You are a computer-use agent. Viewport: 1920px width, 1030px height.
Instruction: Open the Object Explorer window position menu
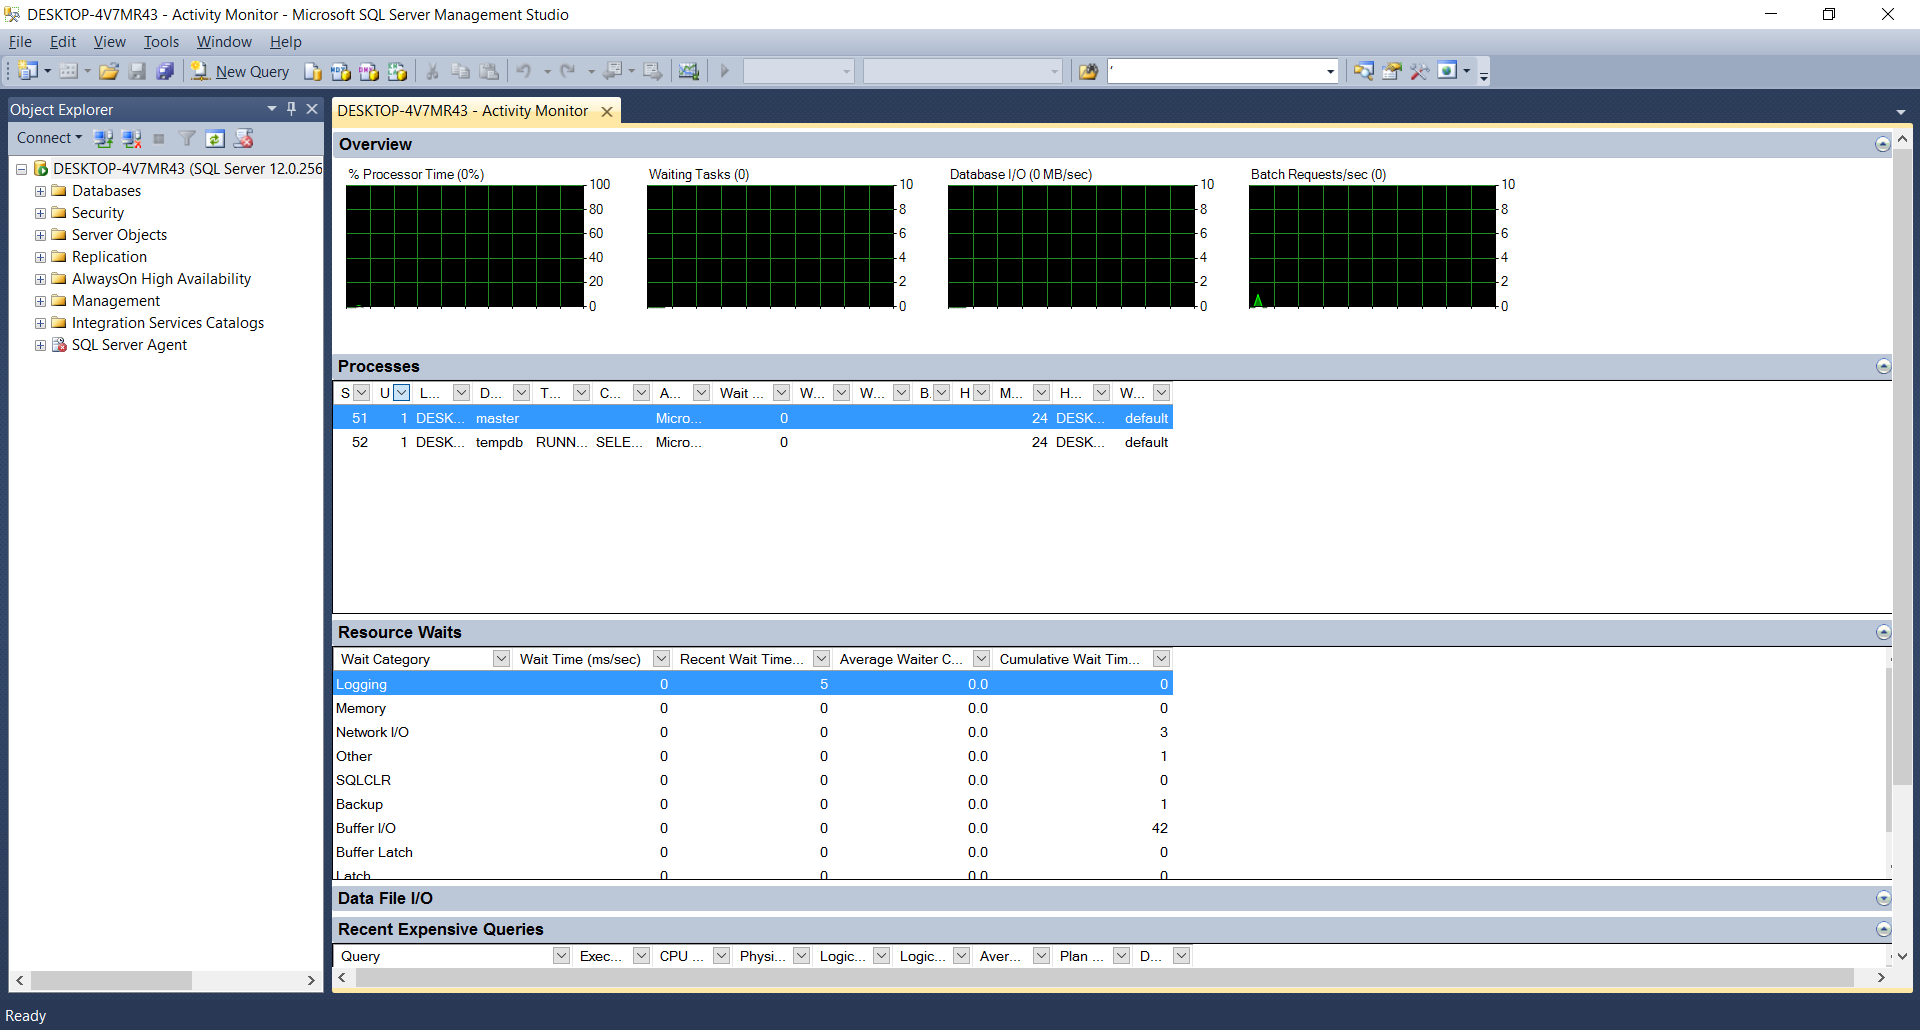pyautogui.click(x=272, y=109)
